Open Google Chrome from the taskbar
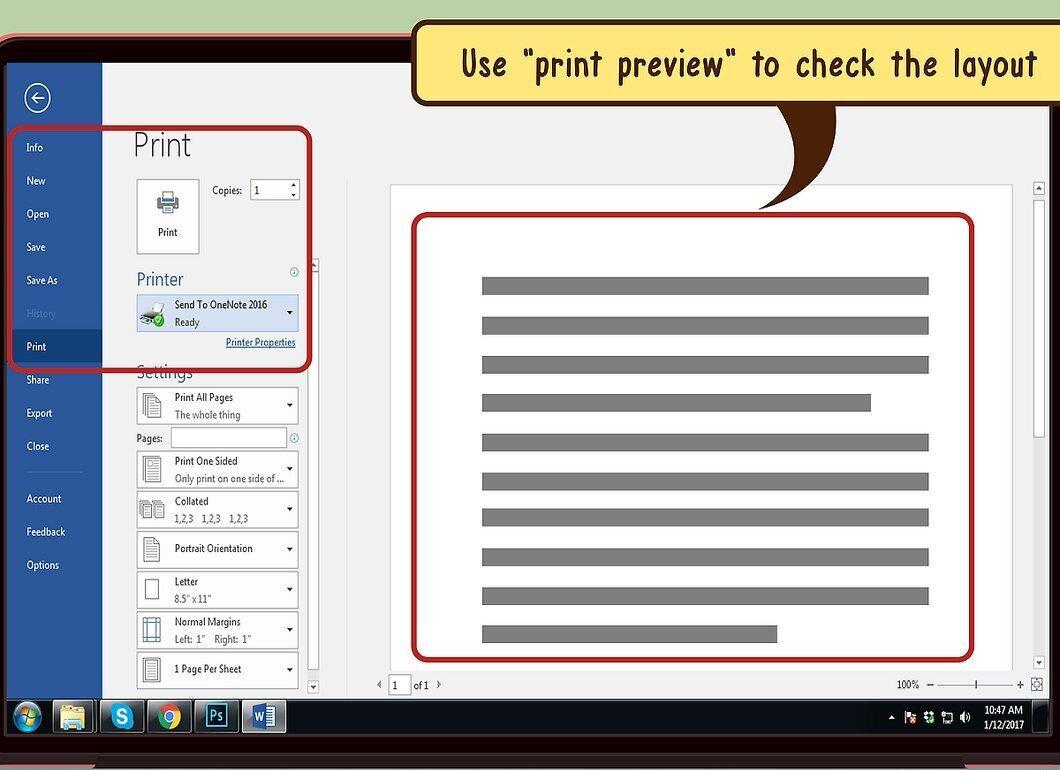 point(169,717)
